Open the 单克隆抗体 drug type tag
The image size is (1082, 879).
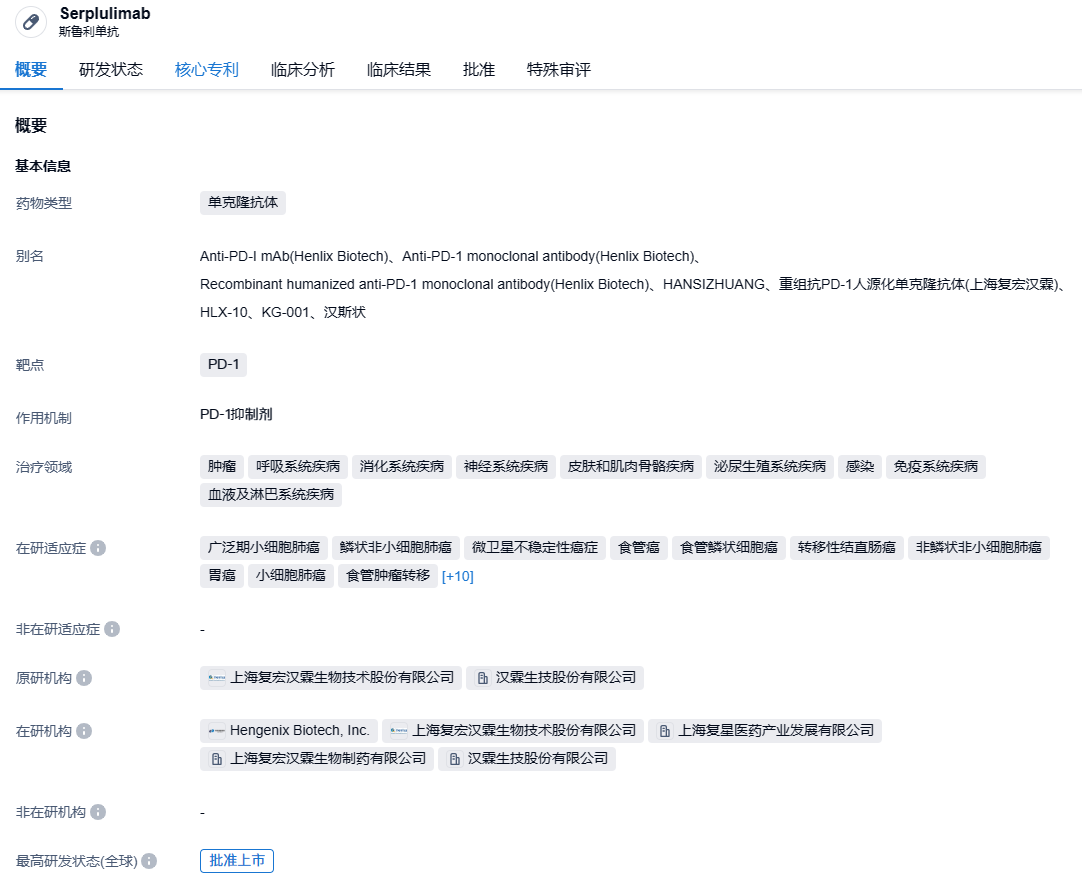[x=243, y=203]
